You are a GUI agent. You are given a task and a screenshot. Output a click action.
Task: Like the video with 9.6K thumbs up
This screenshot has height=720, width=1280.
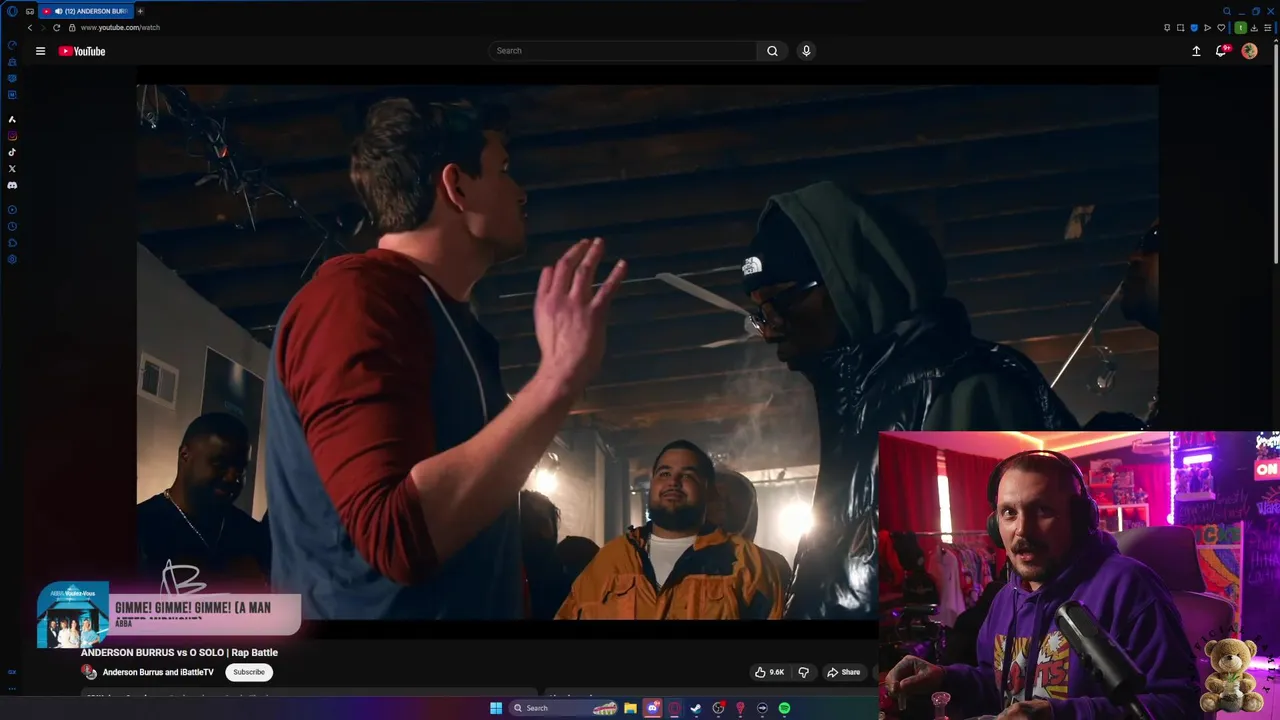(770, 672)
